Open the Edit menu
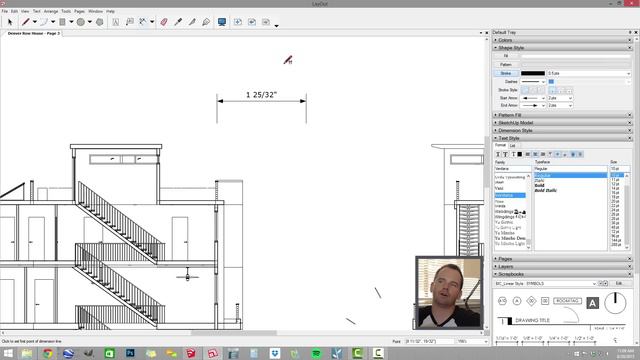Screen dimensions: 640x360 (14, 11)
